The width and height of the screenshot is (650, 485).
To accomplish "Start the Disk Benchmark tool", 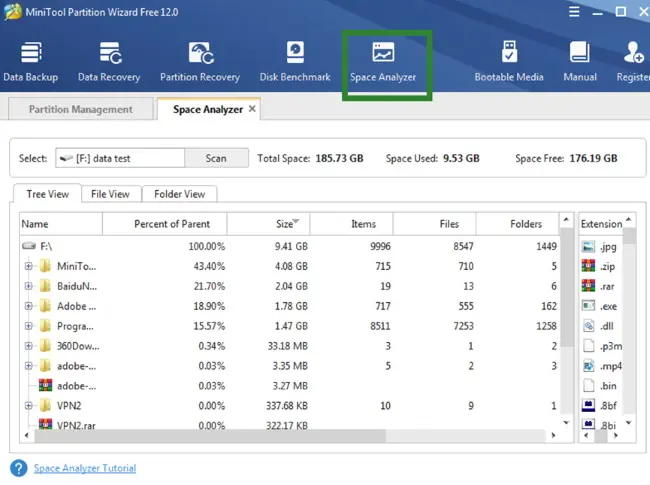I will click(295, 61).
